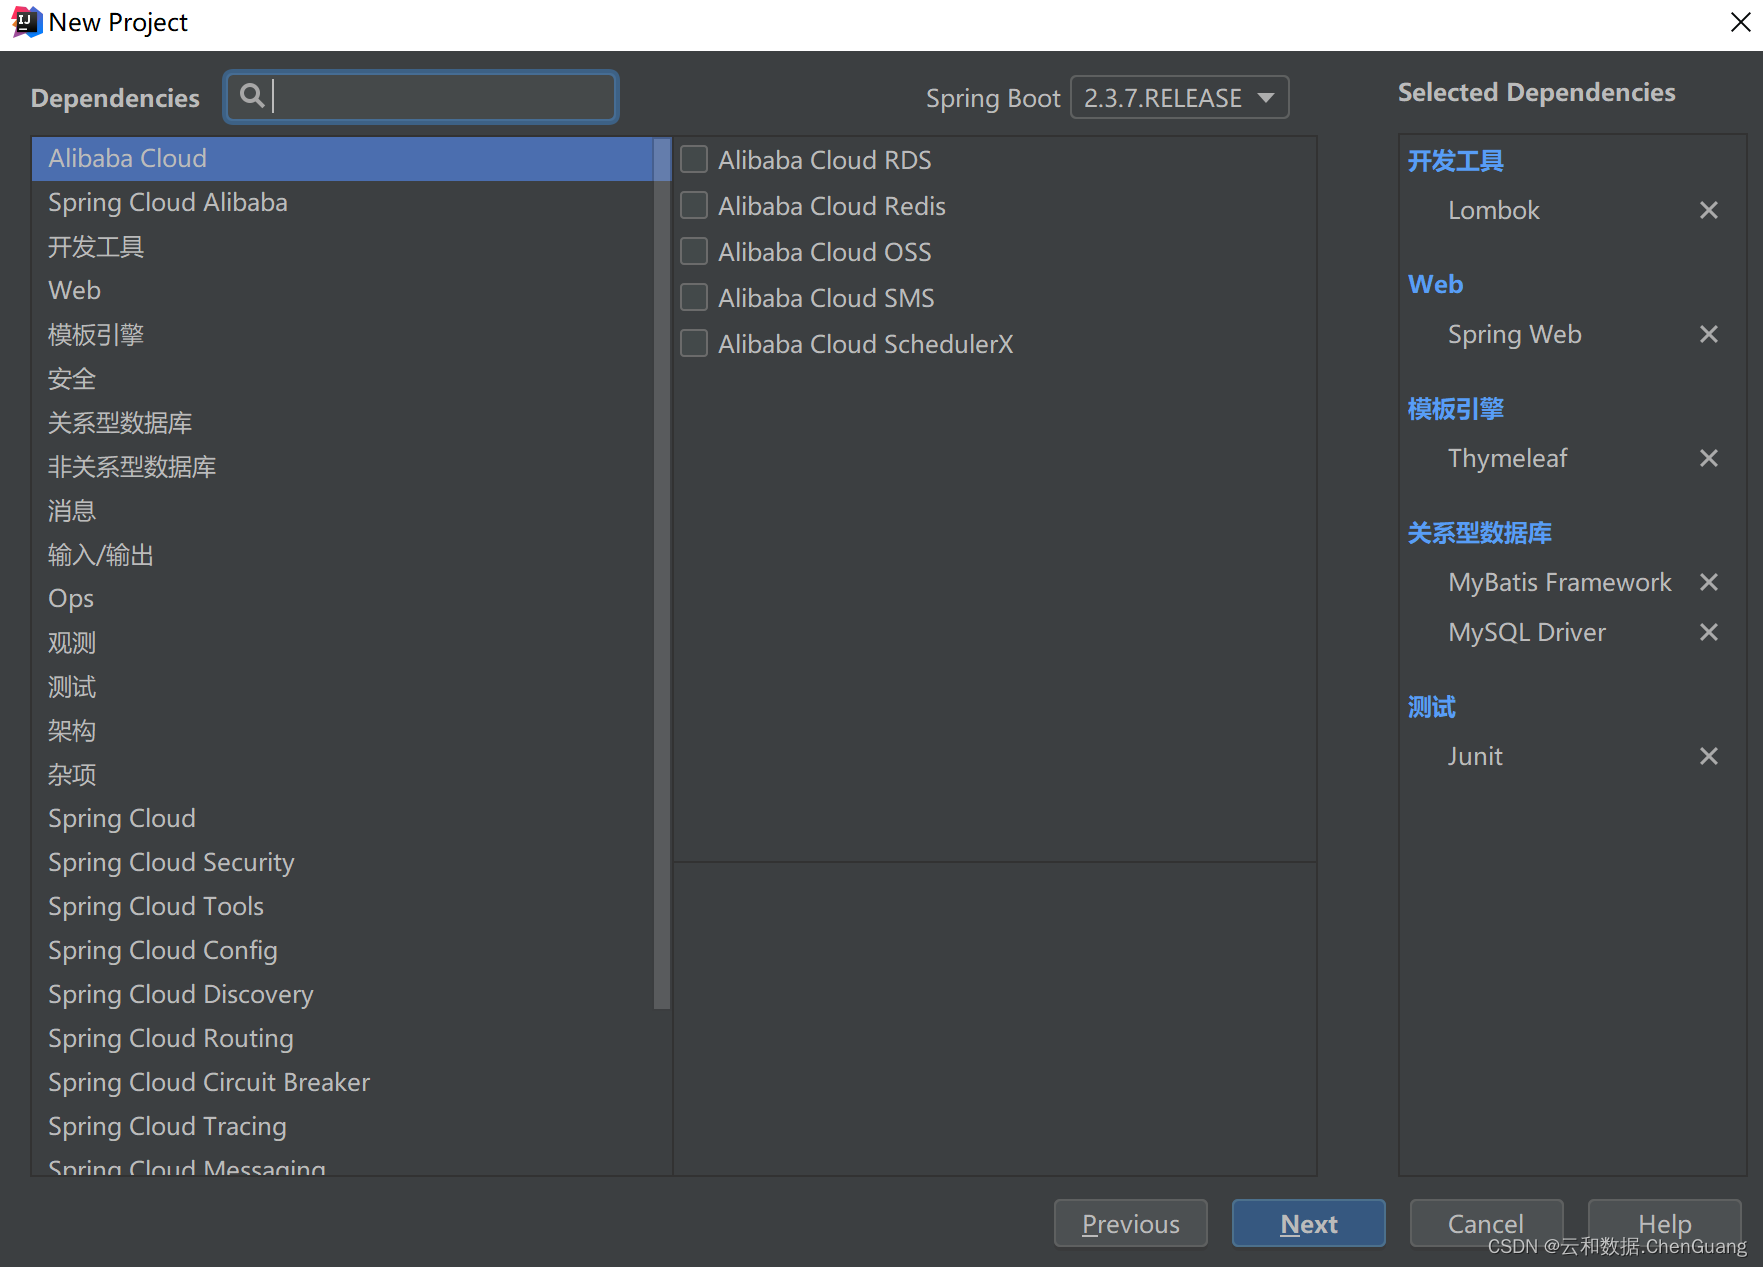Open Spring Cloud Config category

coord(343,951)
